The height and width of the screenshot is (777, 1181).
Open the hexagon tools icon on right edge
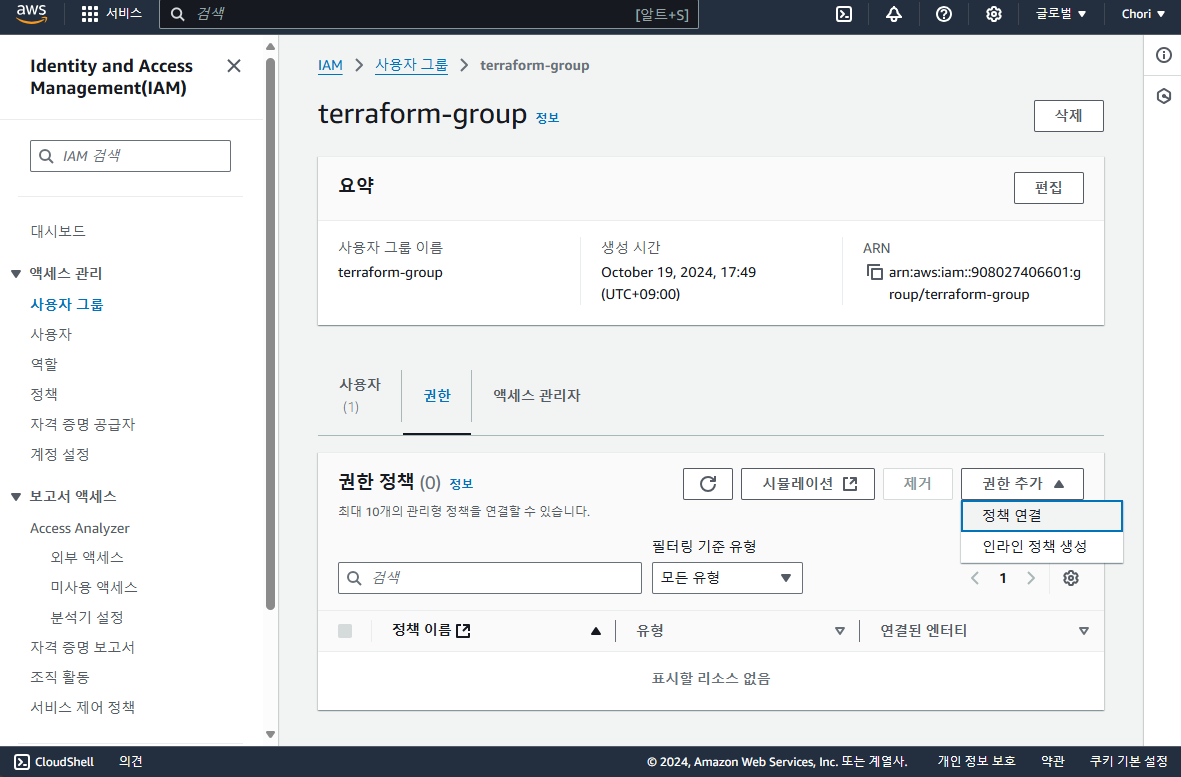tap(1164, 96)
